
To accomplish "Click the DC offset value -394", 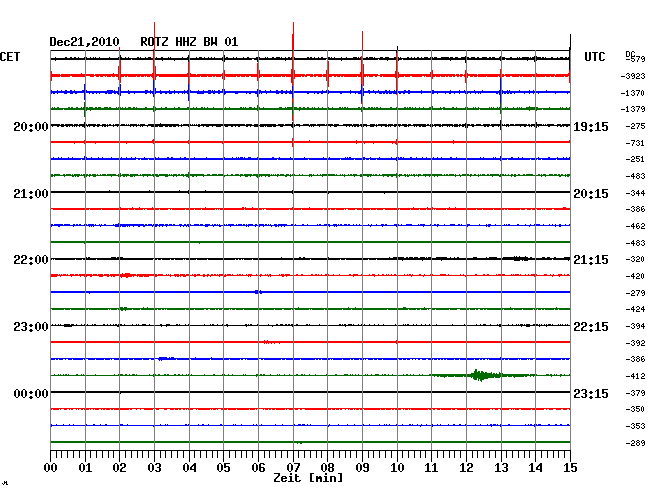I will (x=635, y=327).
